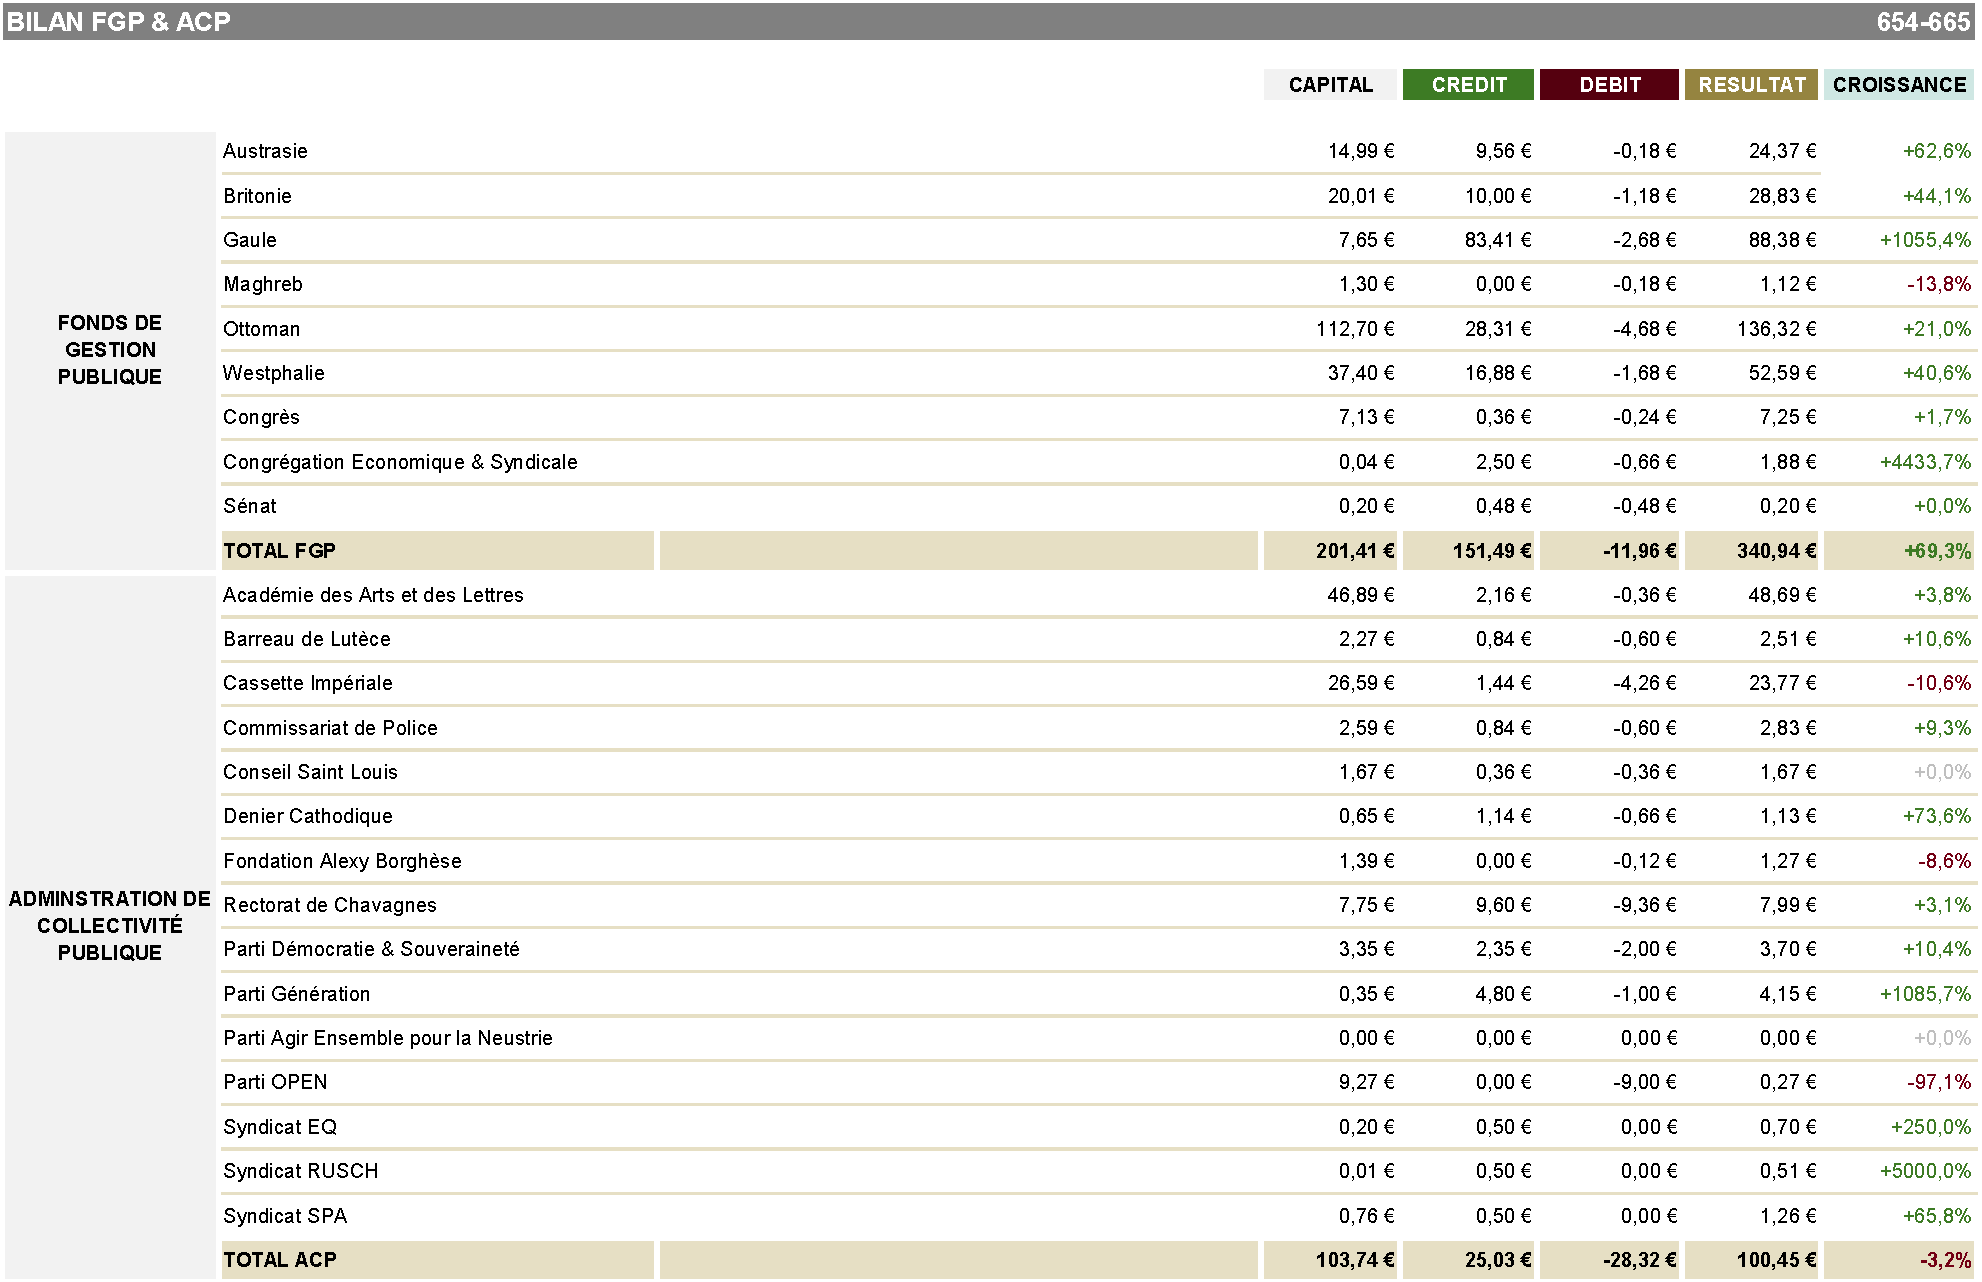Select the Syndicat RUSCH growth +5000,0%

[1924, 1171]
